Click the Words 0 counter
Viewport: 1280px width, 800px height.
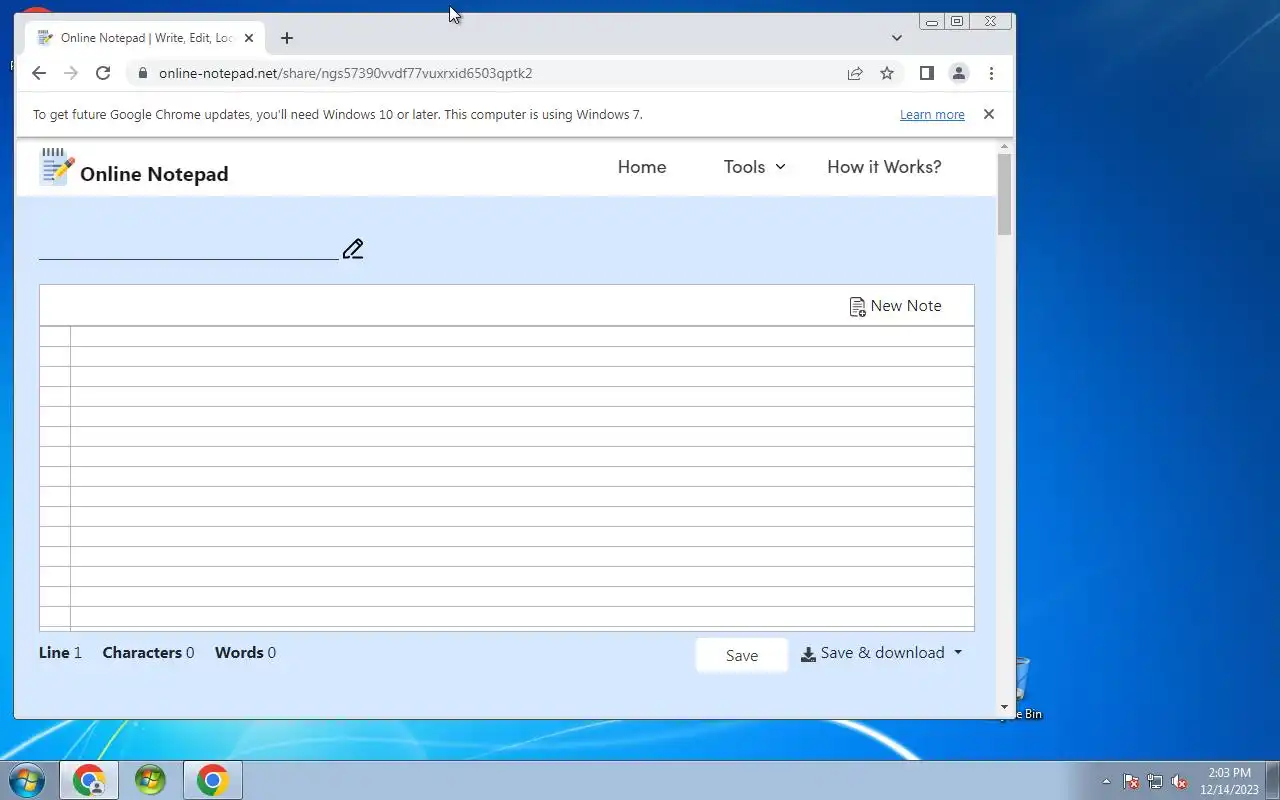[245, 653]
